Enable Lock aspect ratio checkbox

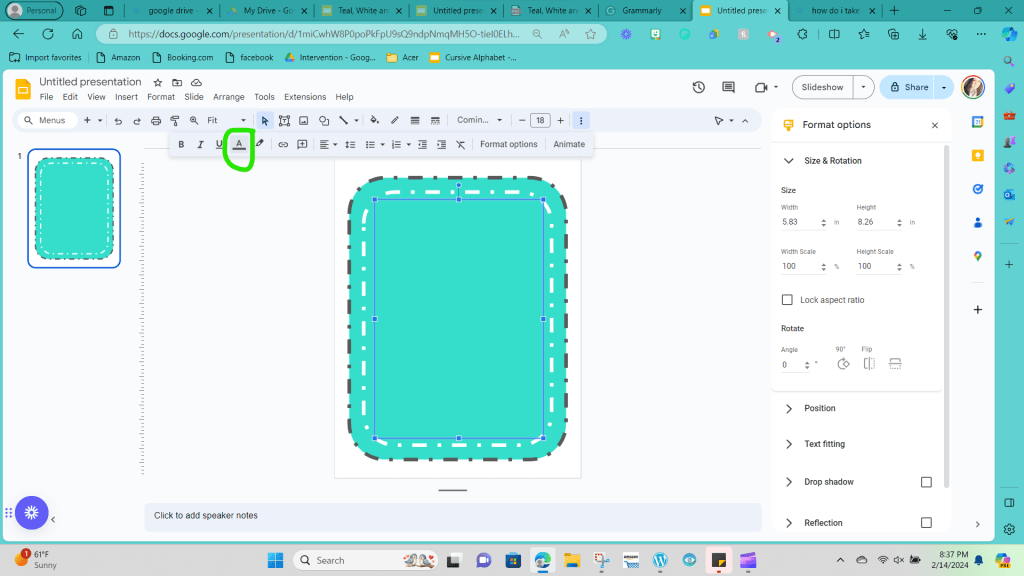(787, 300)
